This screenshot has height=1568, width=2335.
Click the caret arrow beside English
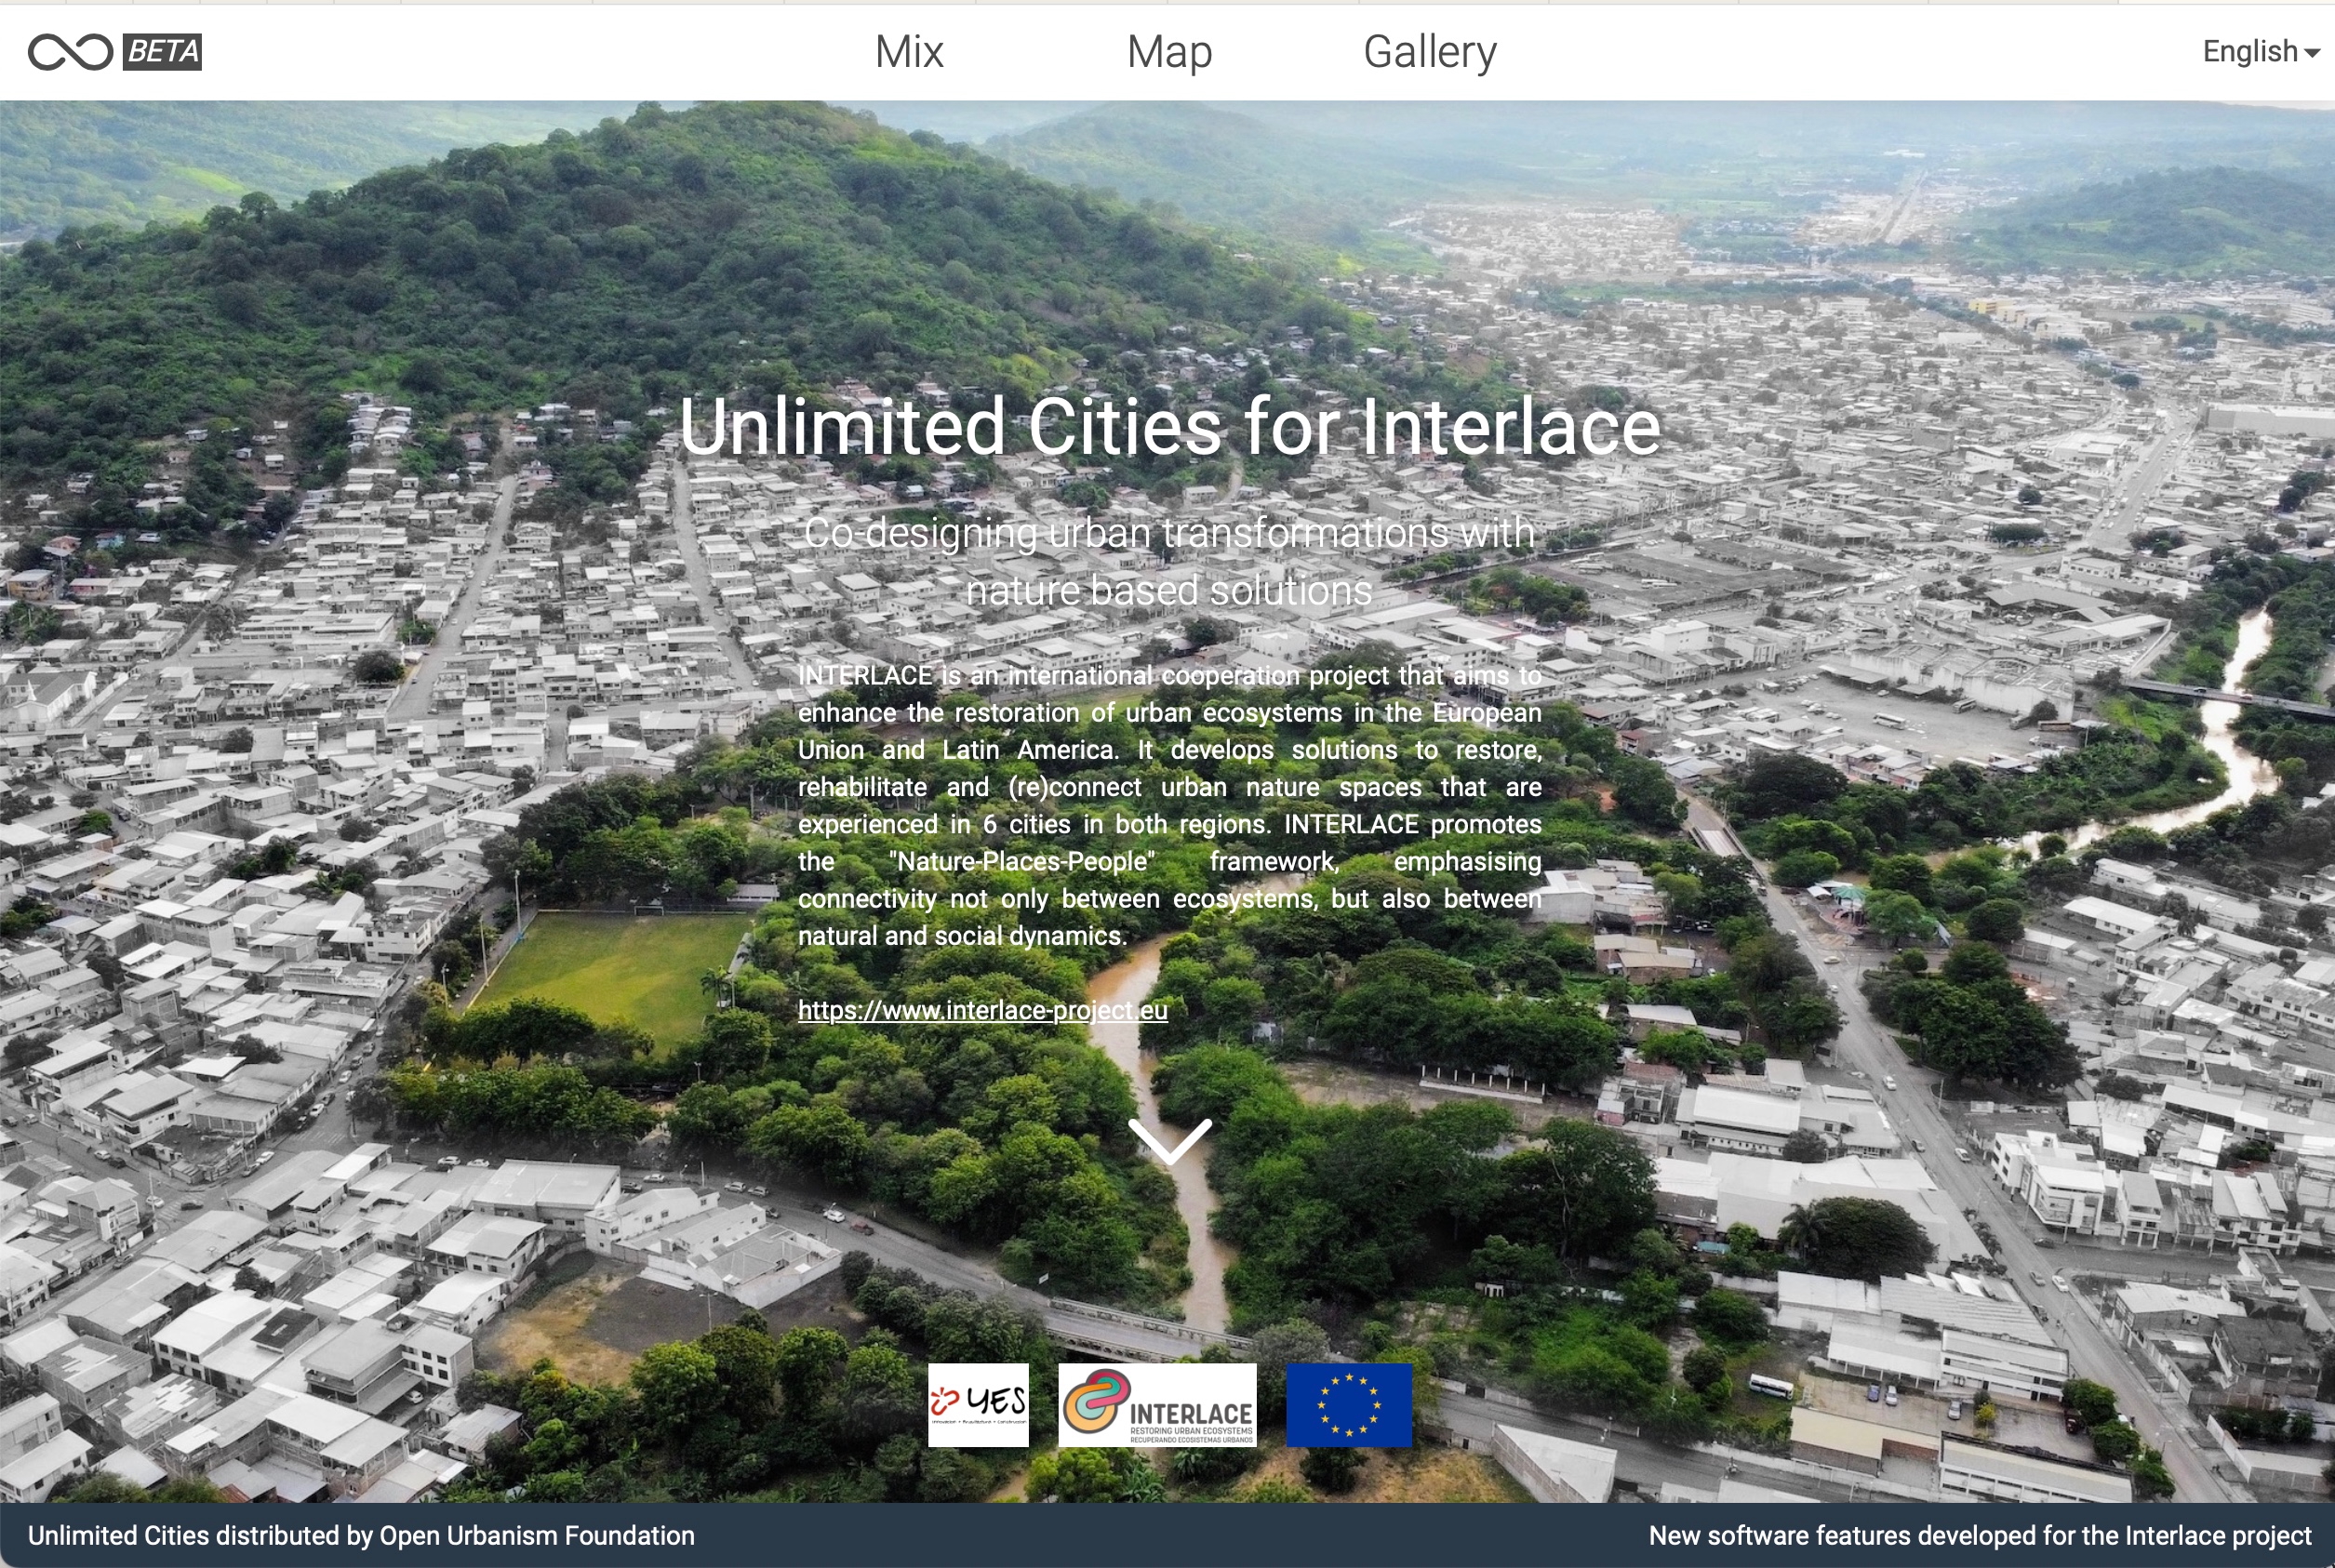tap(2312, 54)
